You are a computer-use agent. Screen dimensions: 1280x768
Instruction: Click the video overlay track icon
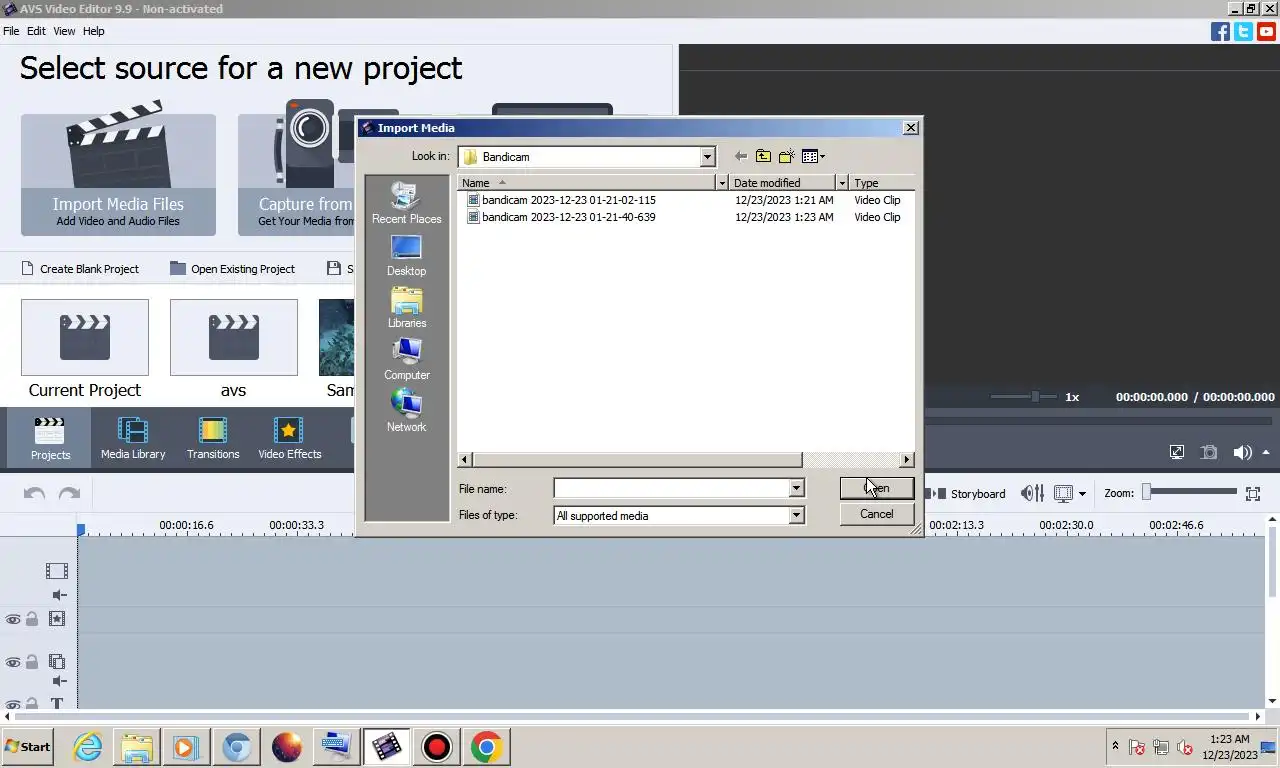(x=57, y=662)
